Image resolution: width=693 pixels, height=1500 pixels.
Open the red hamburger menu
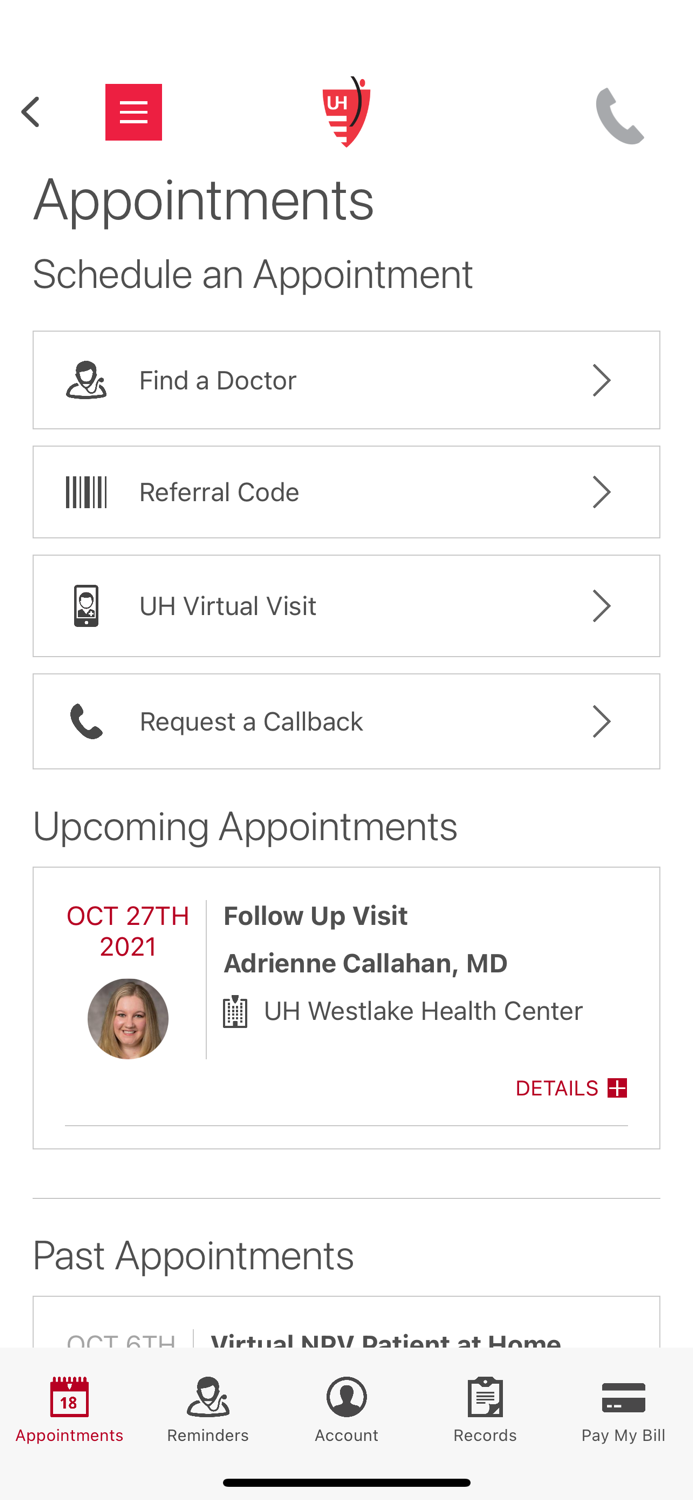point(133,112)
